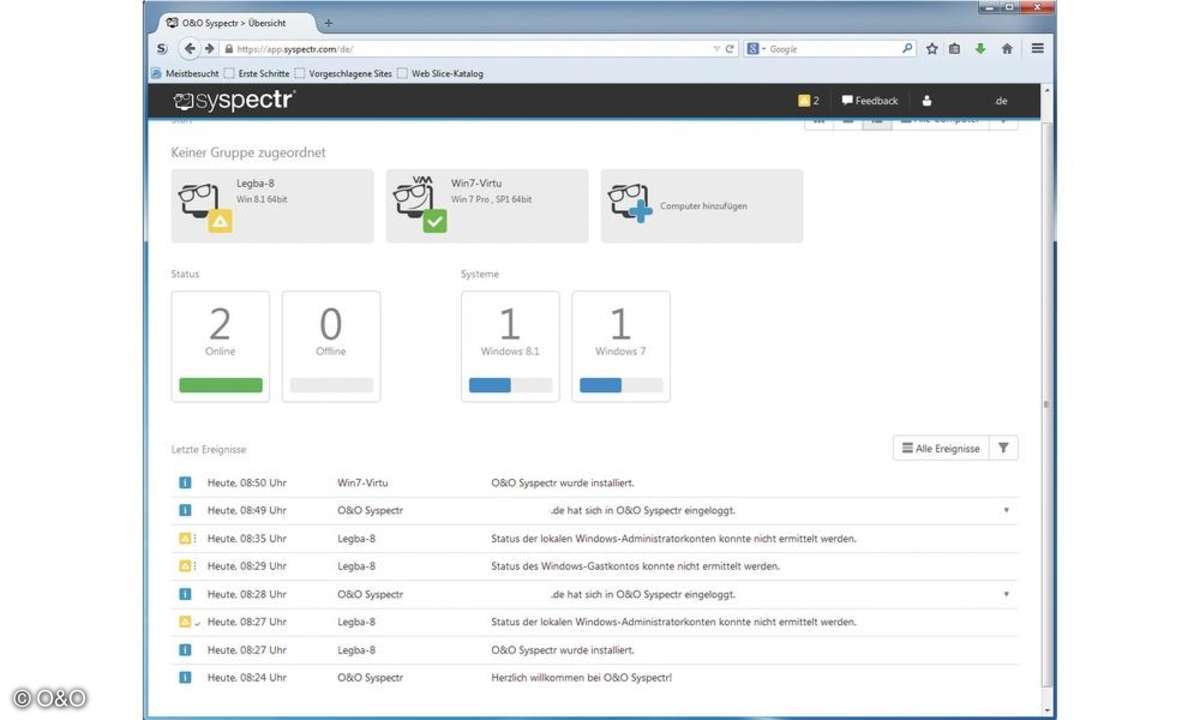The image size is (1200, 720).
Task: Click the blue plus icon on add computer
Action: pos(641,211)
